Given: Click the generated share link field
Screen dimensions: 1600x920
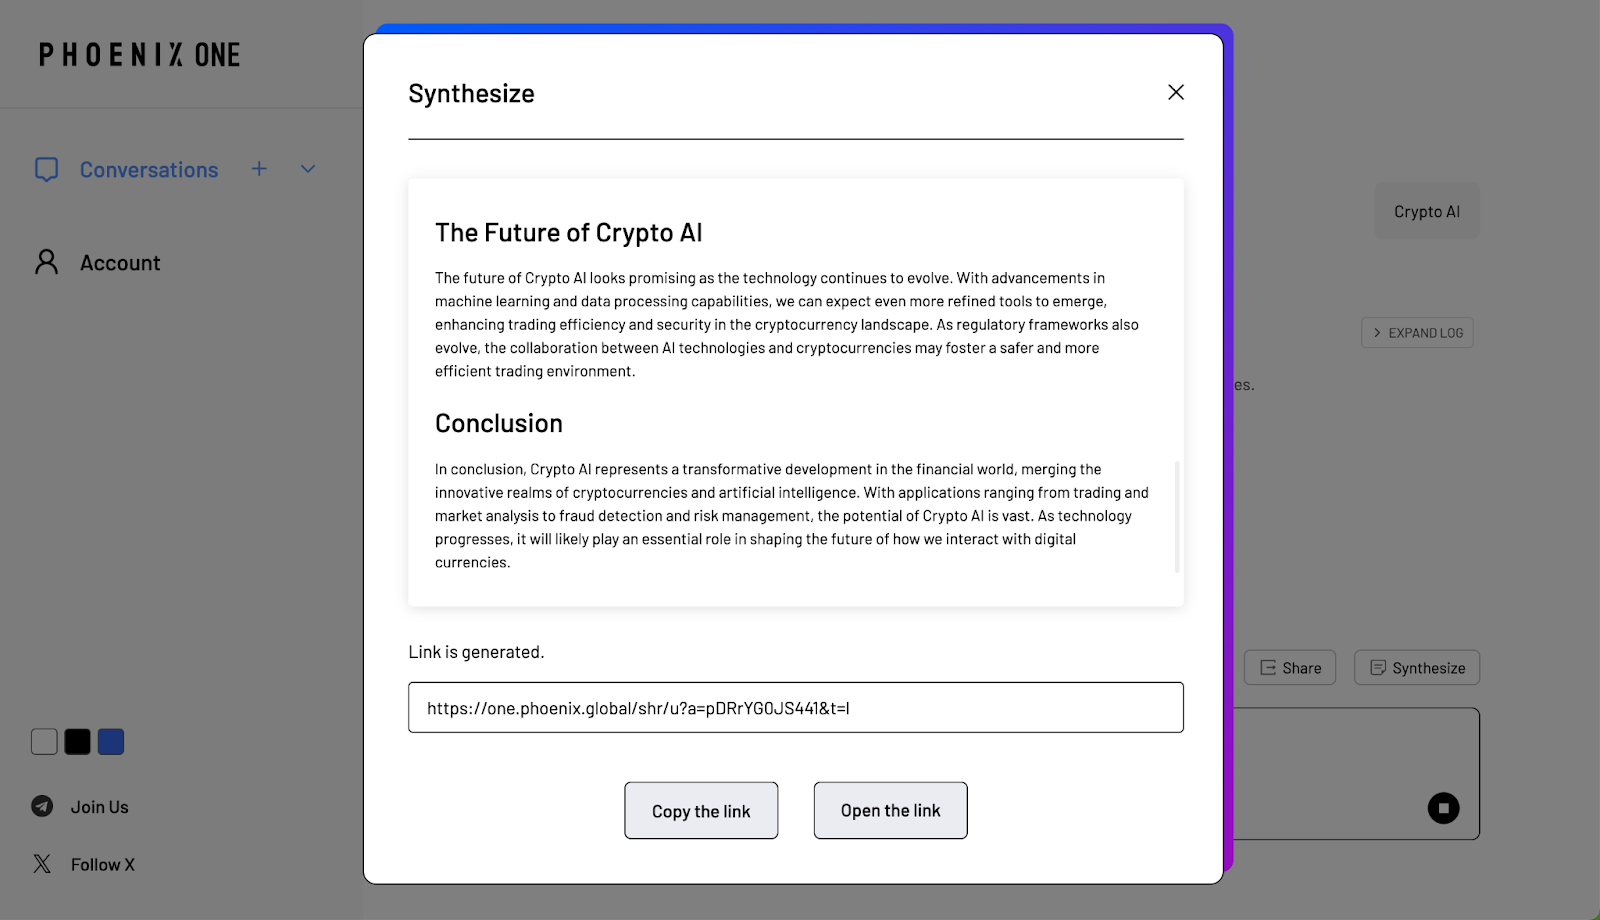Looking at the screenshot, I should [x=796, y=708].
